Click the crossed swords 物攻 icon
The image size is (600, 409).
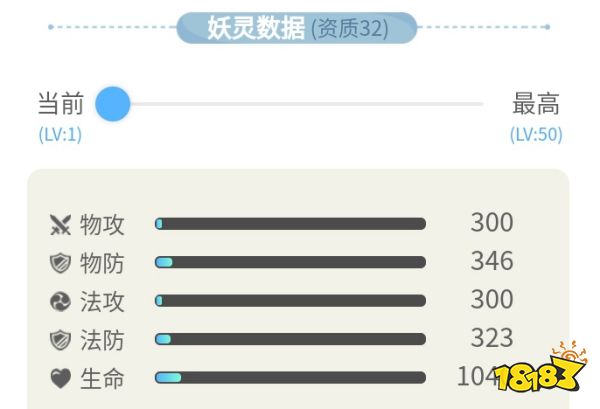click(x=60, y=224)
